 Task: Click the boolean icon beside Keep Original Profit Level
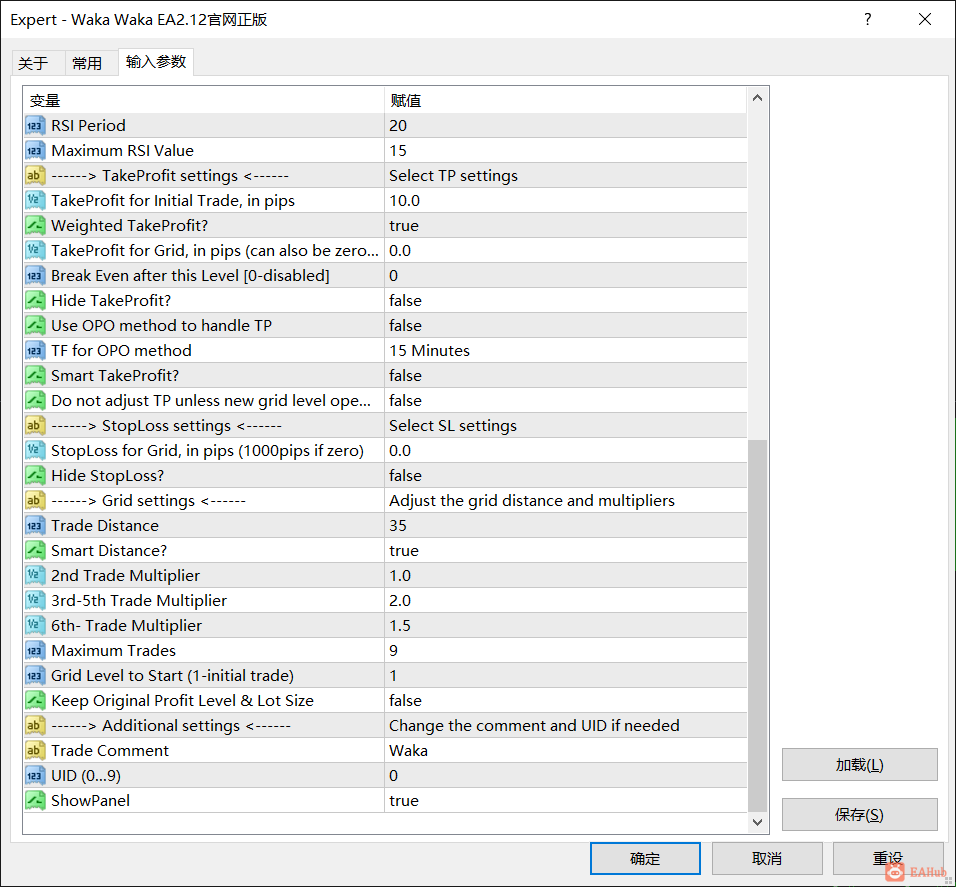pyautogui.click(x=35, y=700)
